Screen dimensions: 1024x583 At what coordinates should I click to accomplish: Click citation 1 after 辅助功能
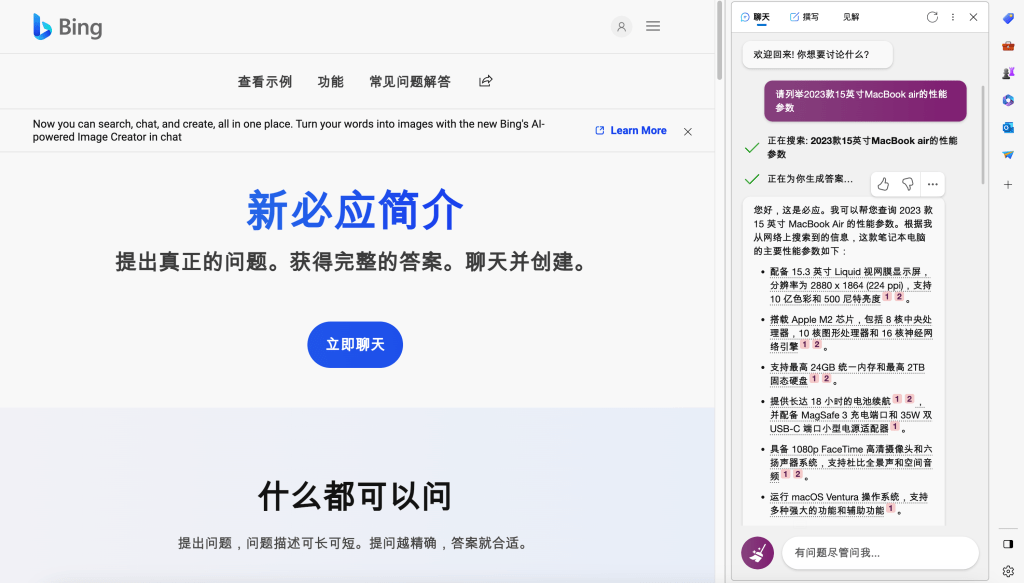click(890, 509)
